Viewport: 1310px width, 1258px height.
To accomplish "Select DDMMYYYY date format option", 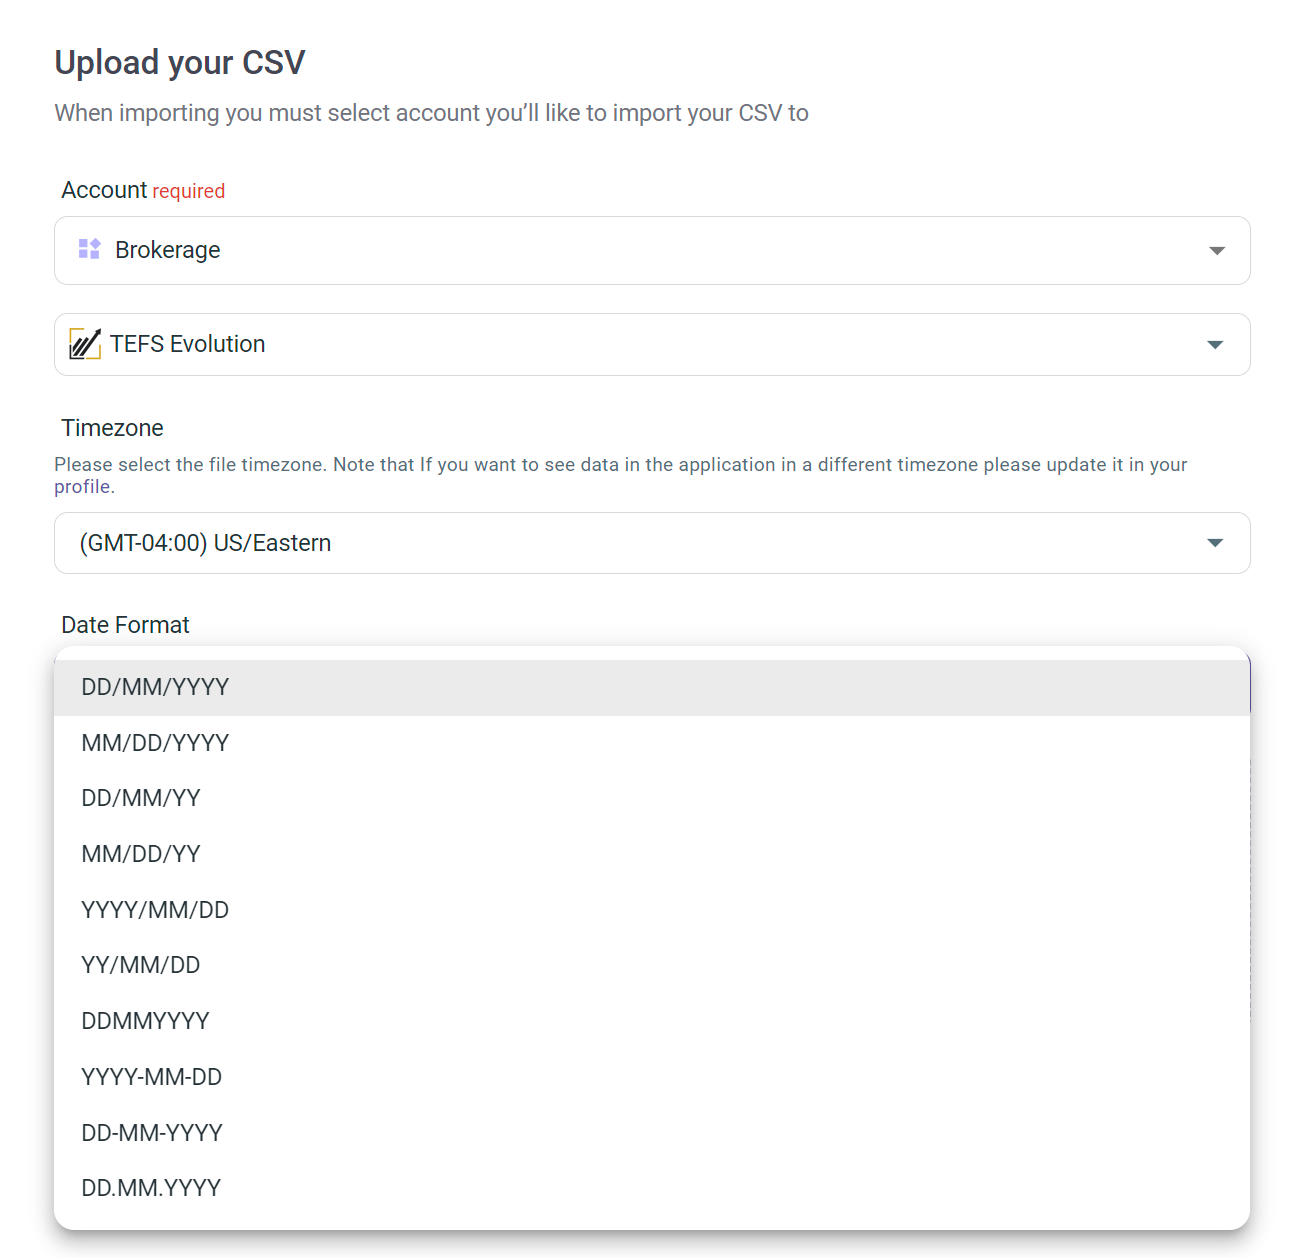I will point(145,1021).
